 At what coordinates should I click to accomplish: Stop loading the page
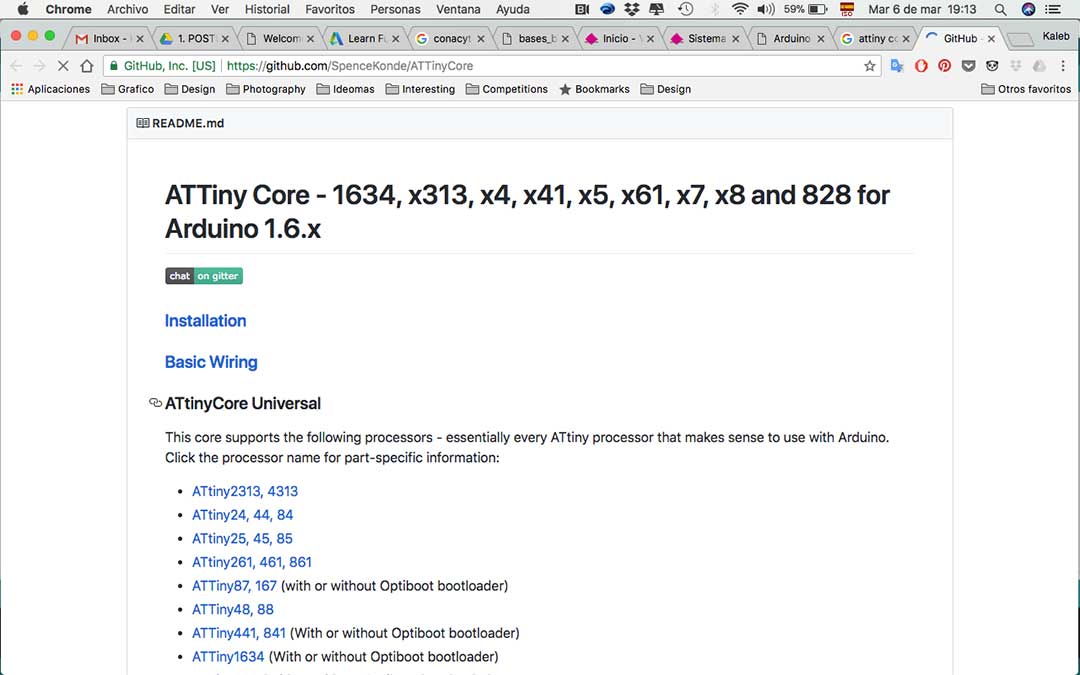pyautogui.click(x=63, y=66)
